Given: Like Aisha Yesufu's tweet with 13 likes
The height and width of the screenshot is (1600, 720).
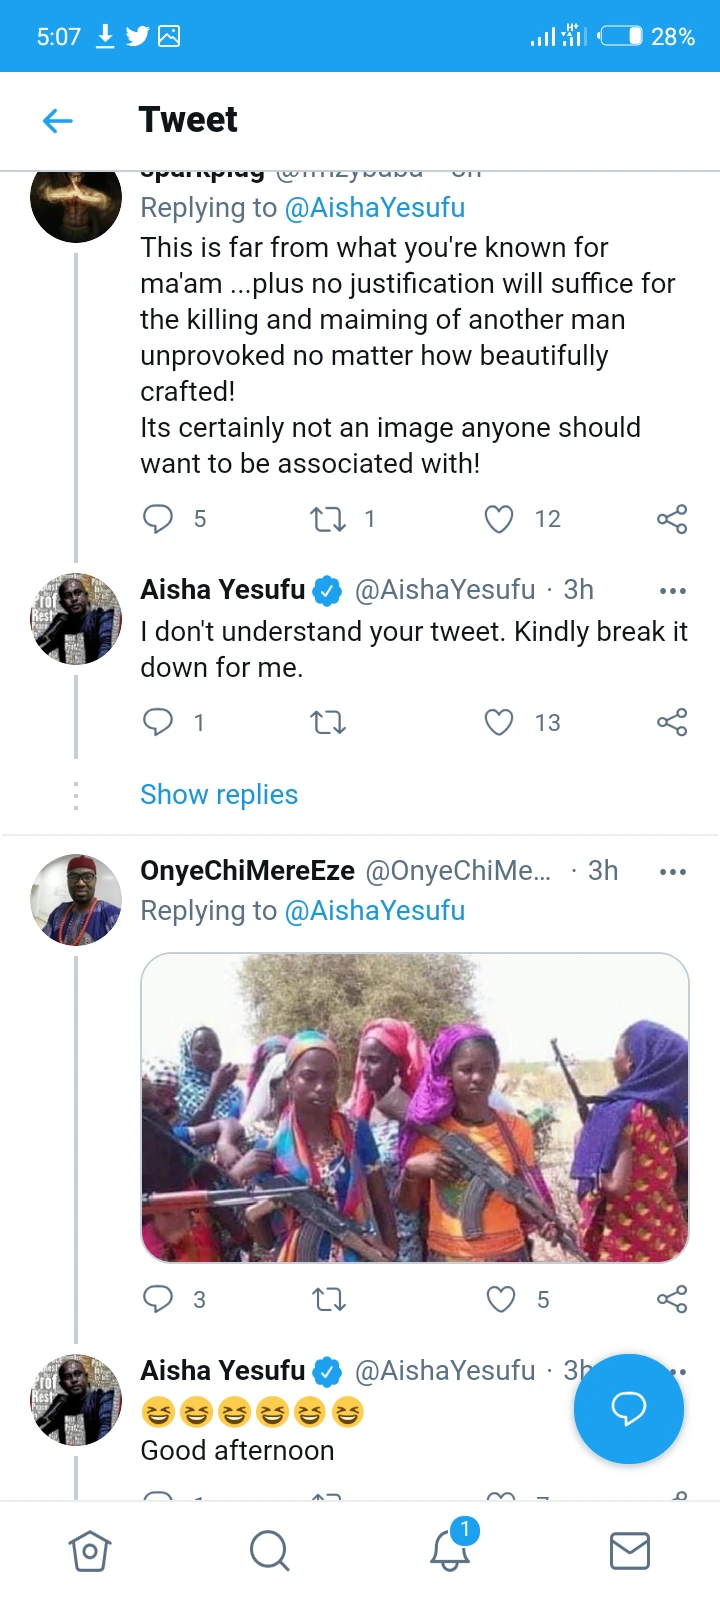Looking at the screenshot, I should [499, 722].
